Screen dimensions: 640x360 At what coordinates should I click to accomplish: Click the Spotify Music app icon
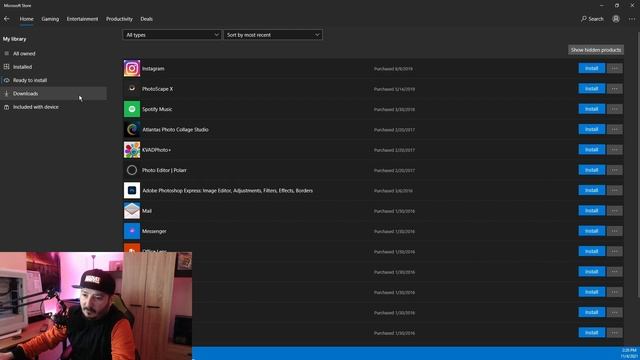pyautogui.click(x=132, y=109)
